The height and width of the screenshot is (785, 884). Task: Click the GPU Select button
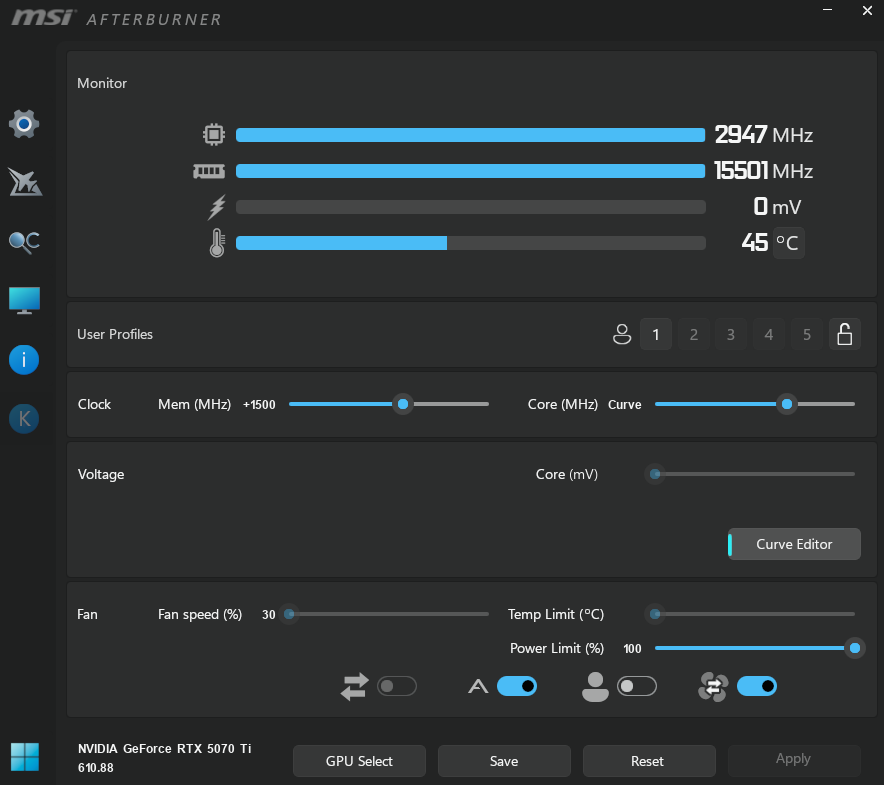(359, 761)
